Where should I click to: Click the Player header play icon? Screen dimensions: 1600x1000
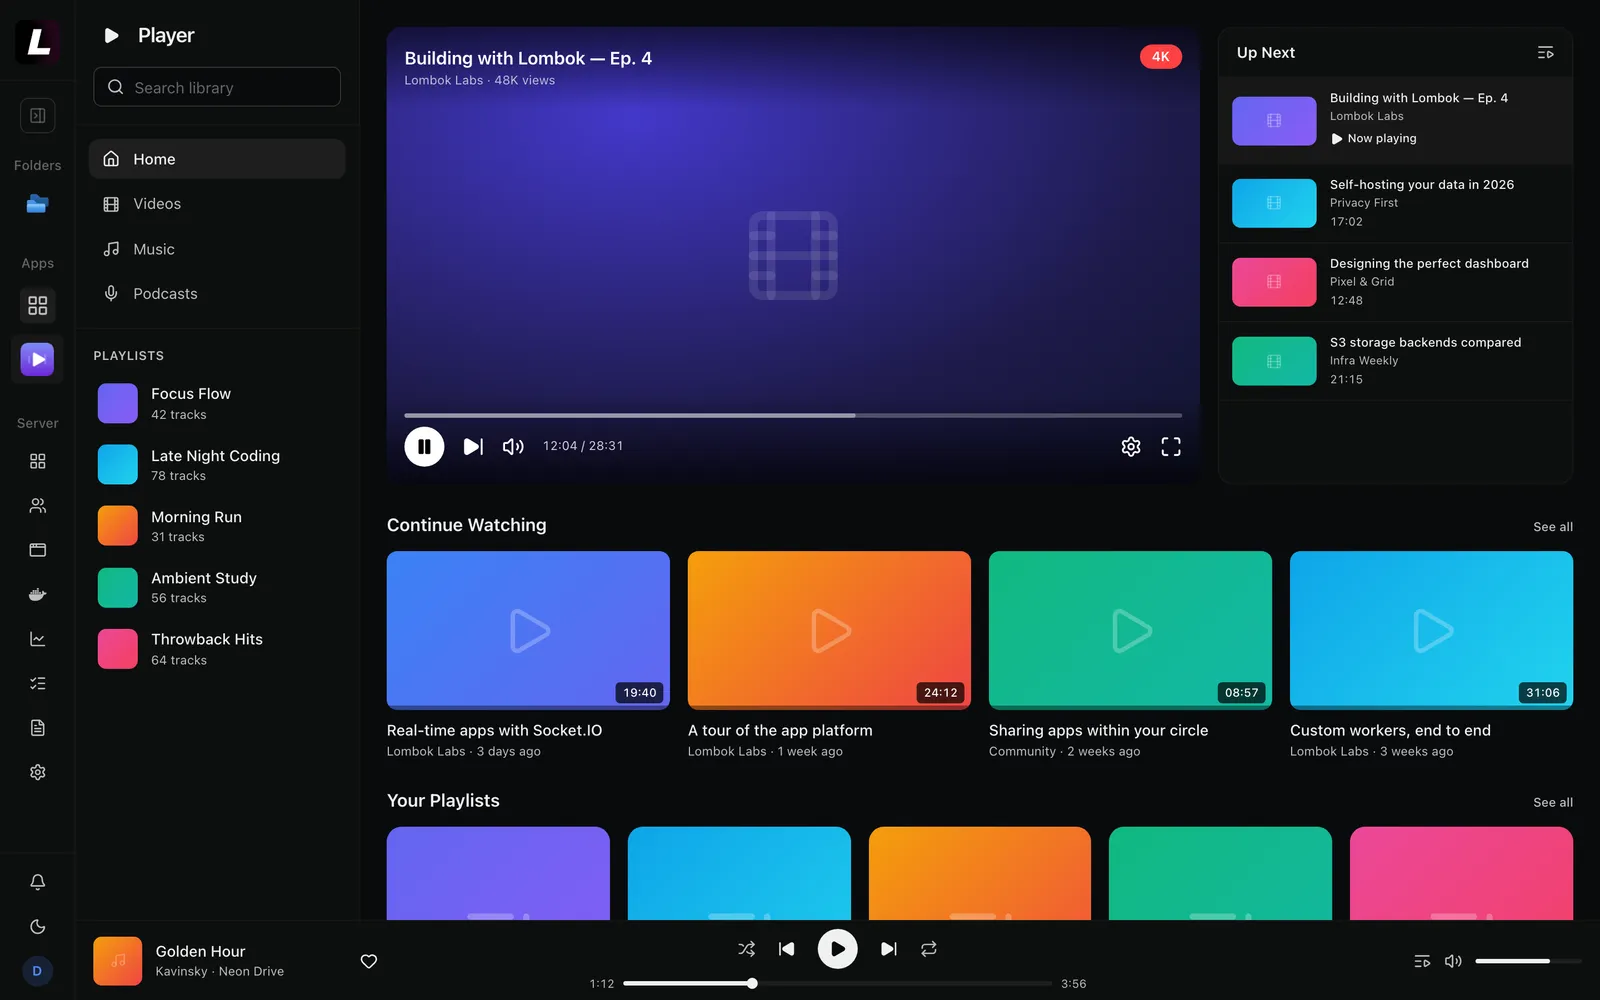point(112,36)
